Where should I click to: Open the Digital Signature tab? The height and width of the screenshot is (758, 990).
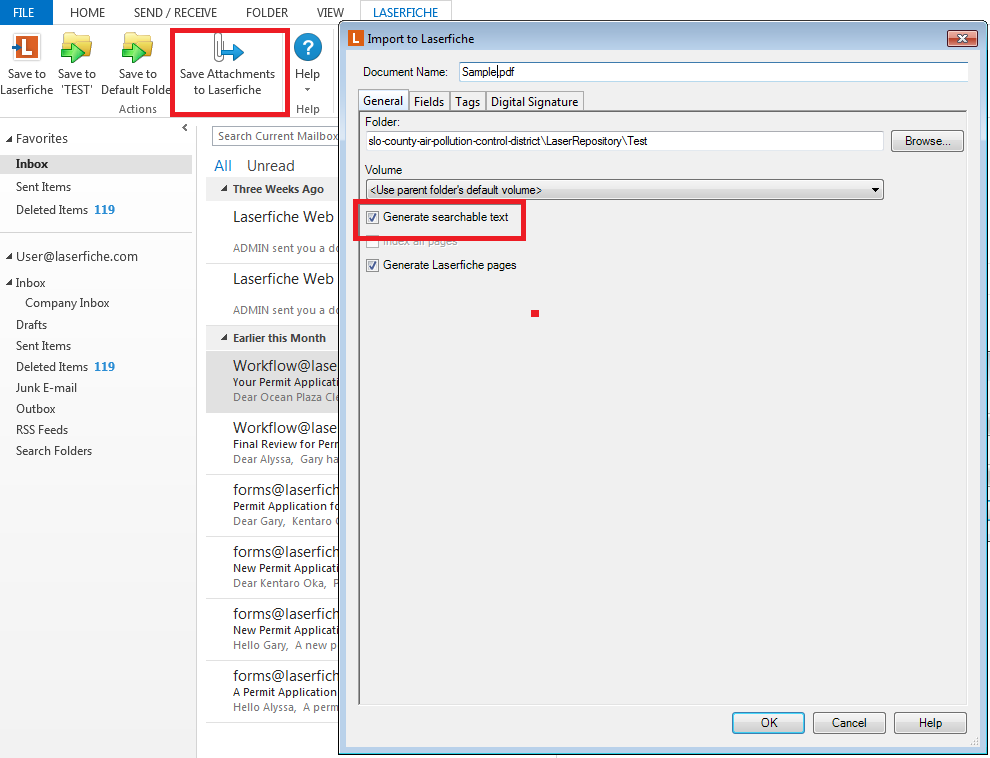[x=534, y=102]
